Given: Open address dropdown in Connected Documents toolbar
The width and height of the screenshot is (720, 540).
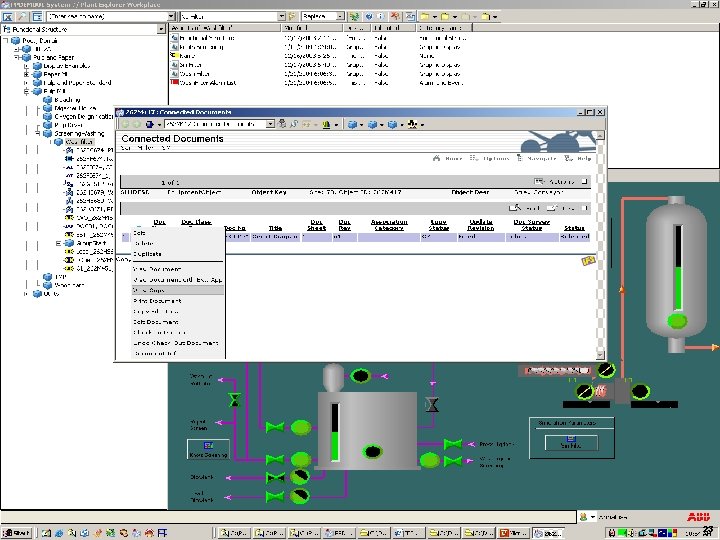Looking at the screenshot, I should 269,124.
